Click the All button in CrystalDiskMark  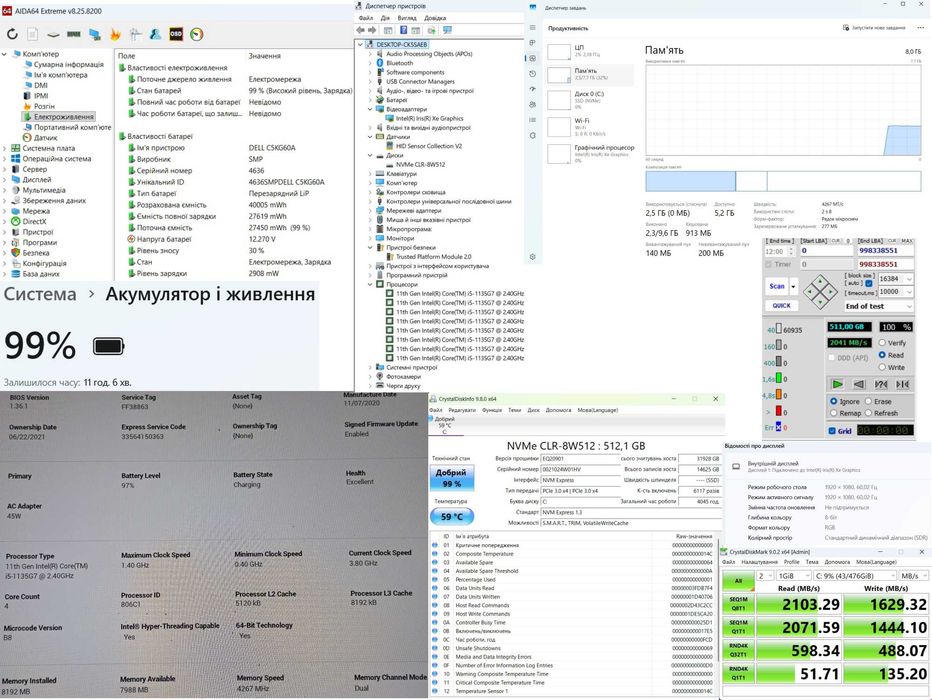click(x=738, y=581)
